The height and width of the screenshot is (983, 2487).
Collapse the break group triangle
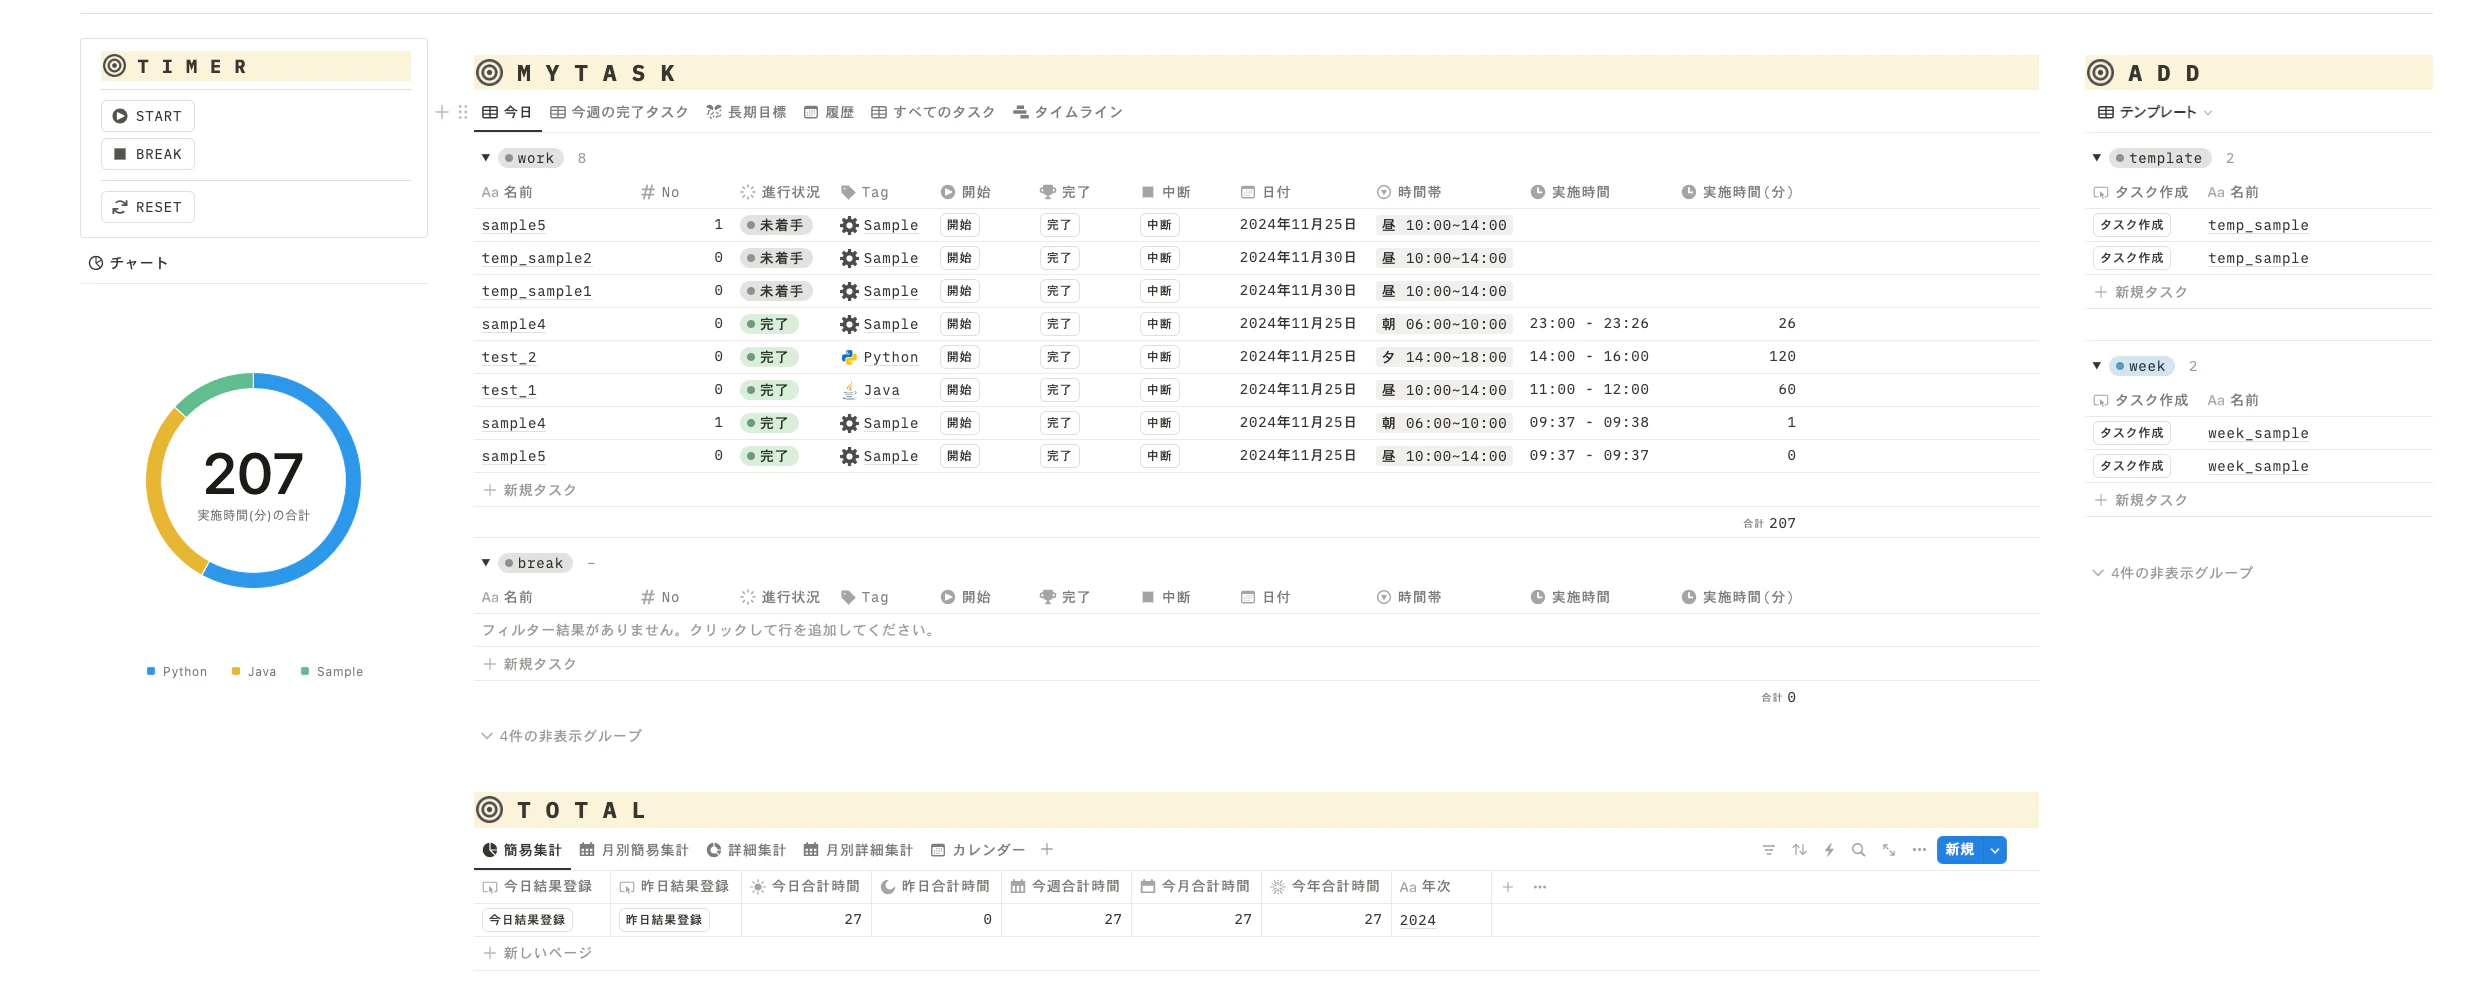pos(486,563)
